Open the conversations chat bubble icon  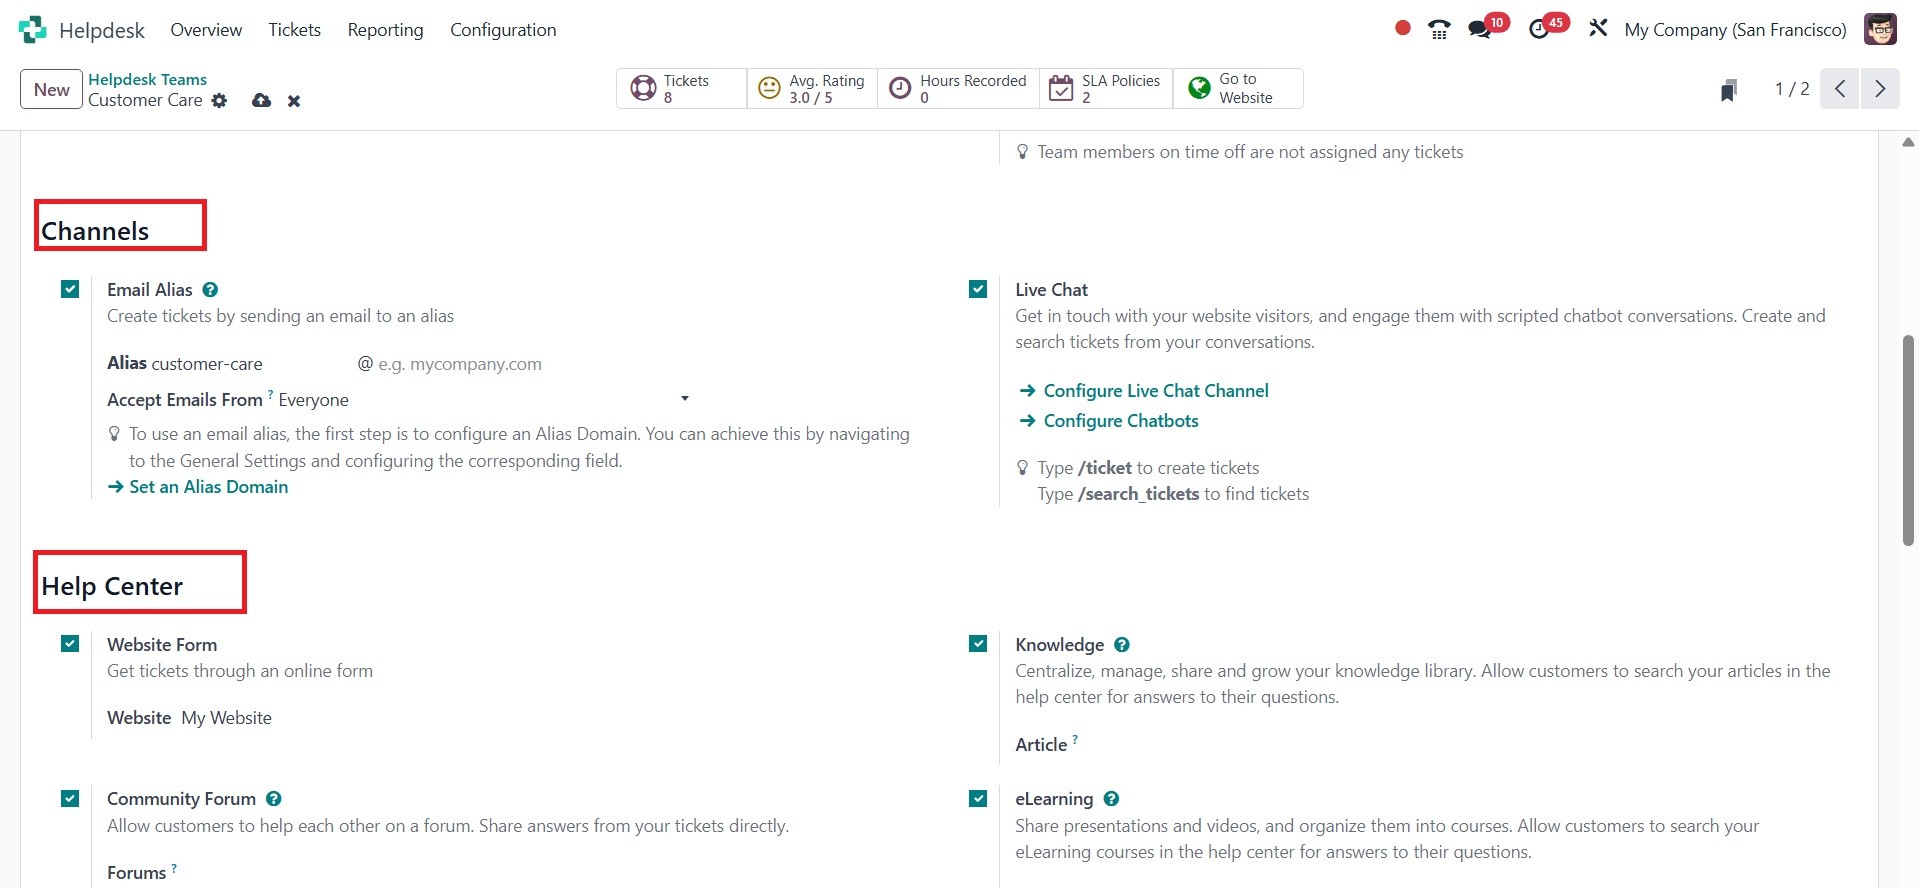[1479, 30]
